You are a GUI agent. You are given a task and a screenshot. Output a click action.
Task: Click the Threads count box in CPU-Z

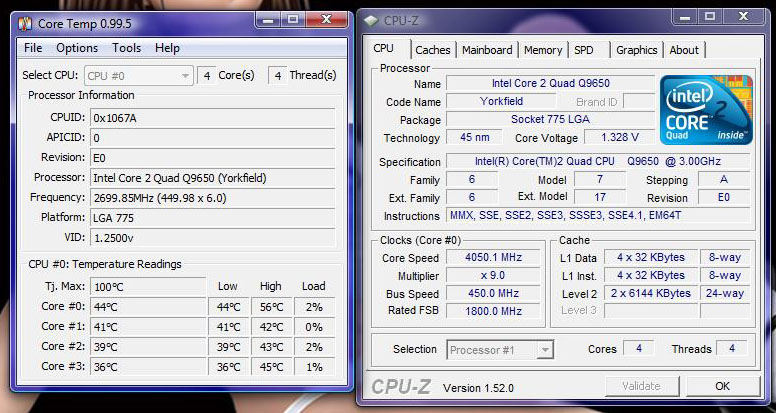731,349
